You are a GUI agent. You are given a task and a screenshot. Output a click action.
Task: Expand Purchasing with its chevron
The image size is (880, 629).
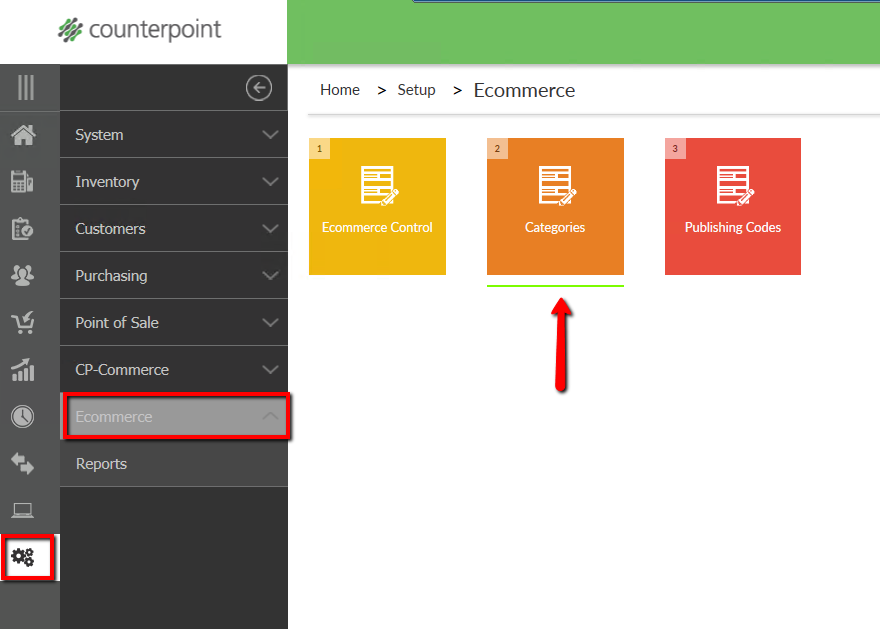[271, 276]
